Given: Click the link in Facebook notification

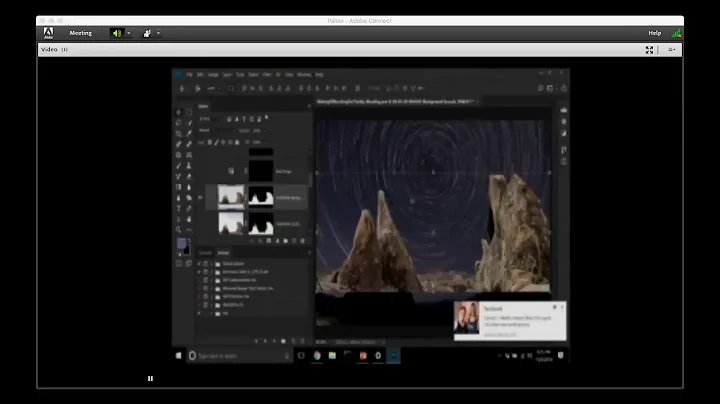Looking at the screenshot, I should coord(500,334).
